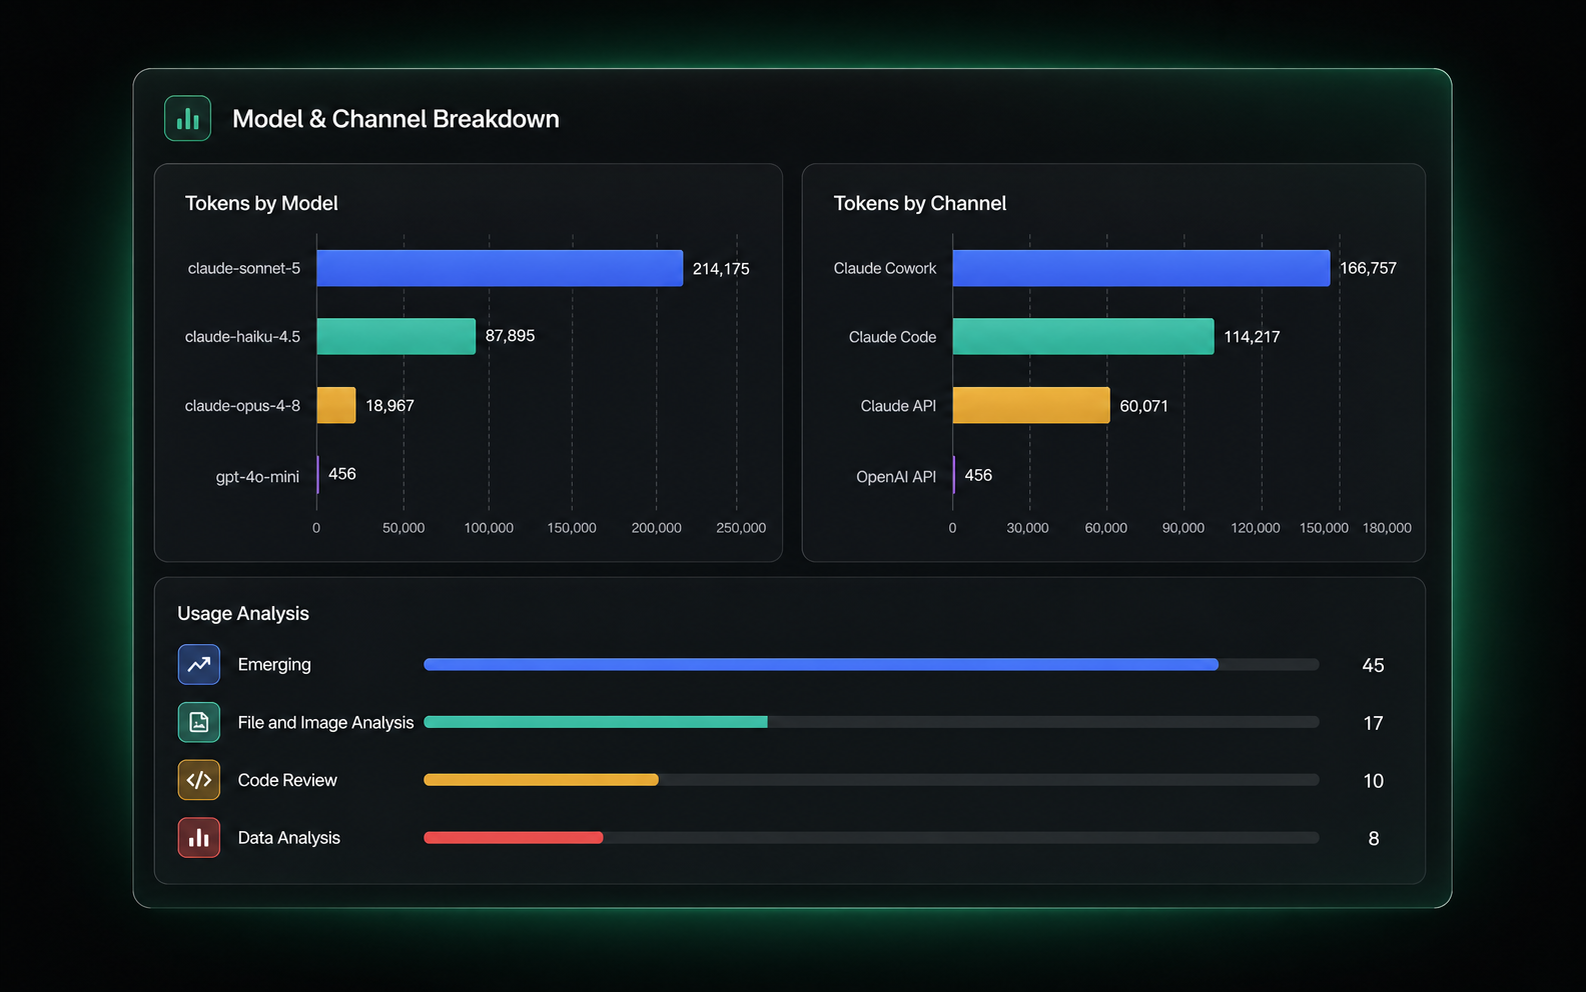Click the 'Code Review' label
Viewport: 1586px width, 992px height.
pos(287,780)
